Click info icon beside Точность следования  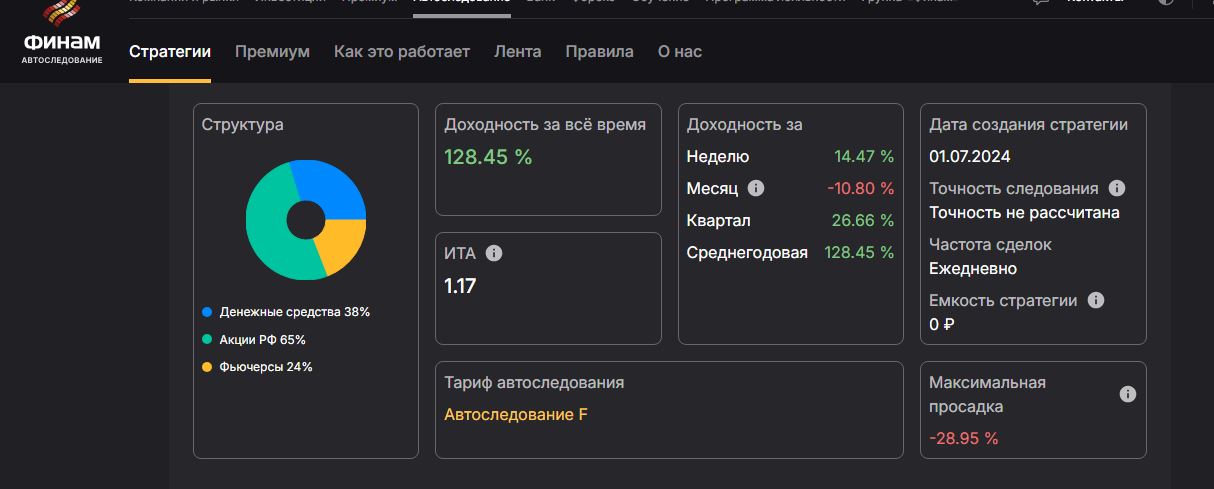pyautogui.click(x=1117, y=188)
